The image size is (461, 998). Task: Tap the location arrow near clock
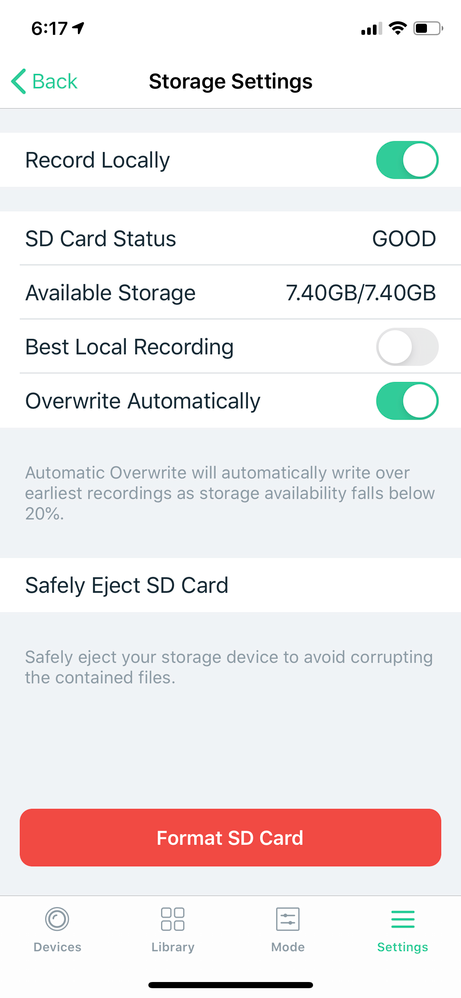click(78, 28)
